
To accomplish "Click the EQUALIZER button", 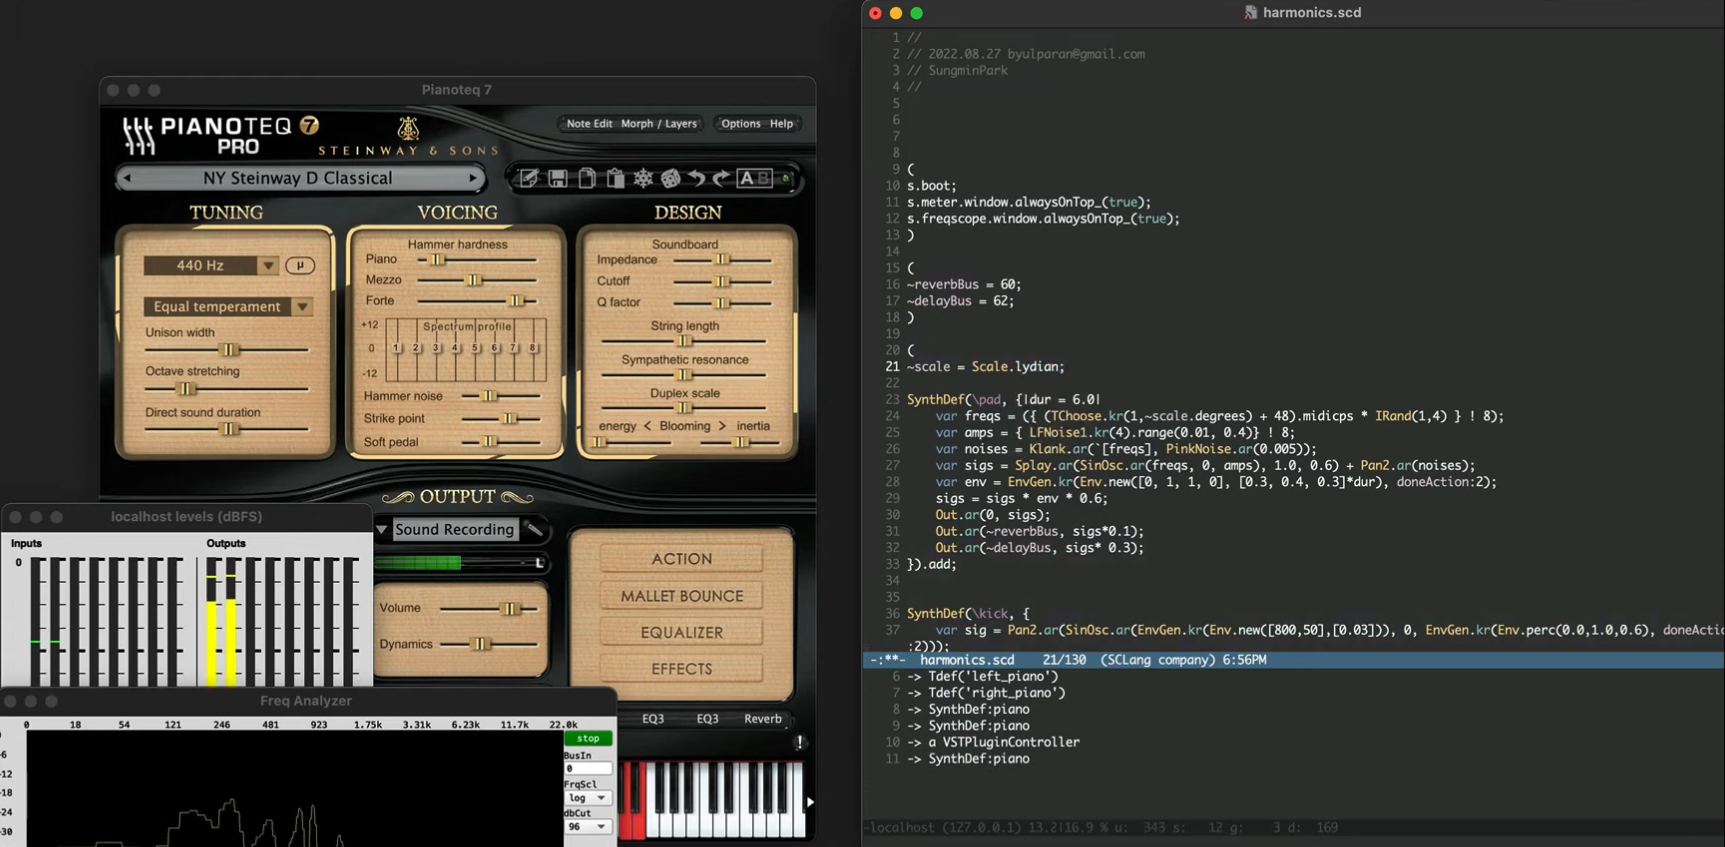I will click(x=682, y=632).
